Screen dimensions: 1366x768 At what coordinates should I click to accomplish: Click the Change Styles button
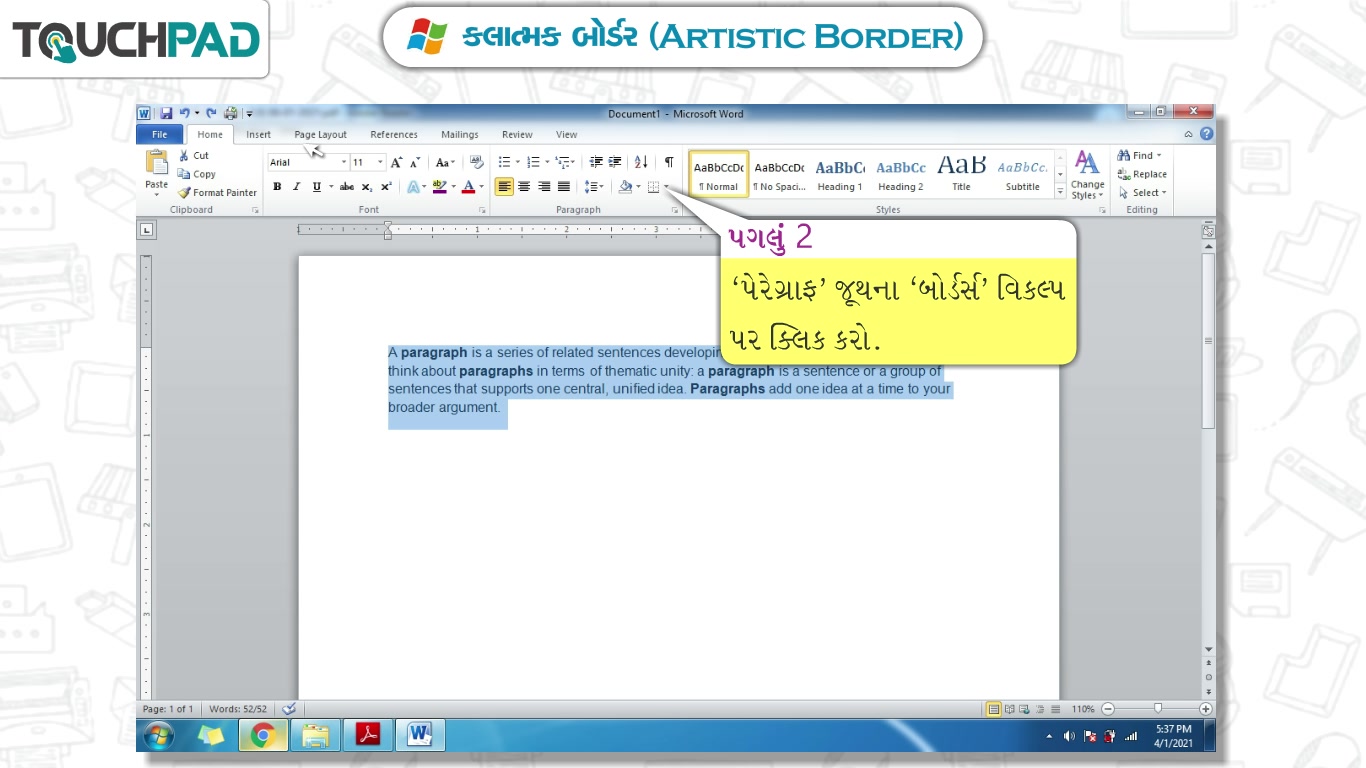pyautogui.click(x=1087, y=176)
